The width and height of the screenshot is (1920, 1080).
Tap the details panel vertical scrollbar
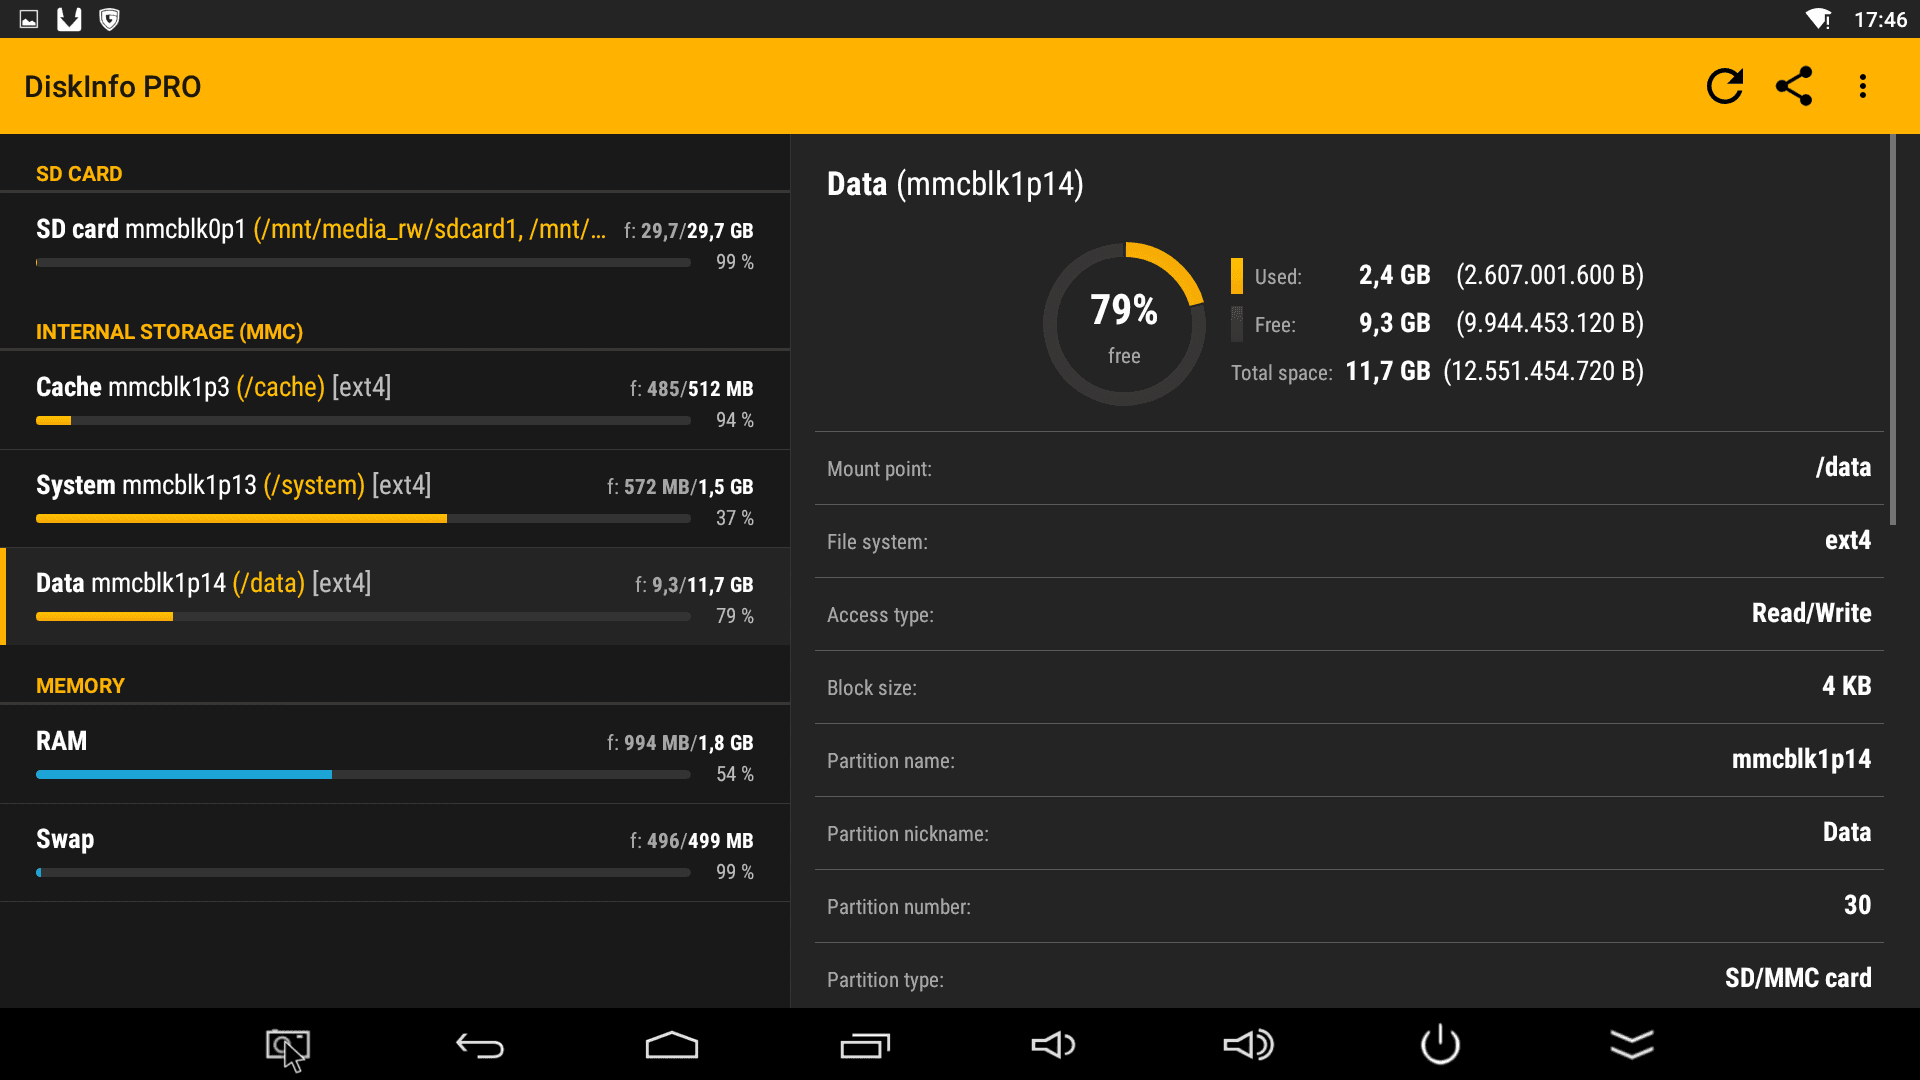(1892, 330)
